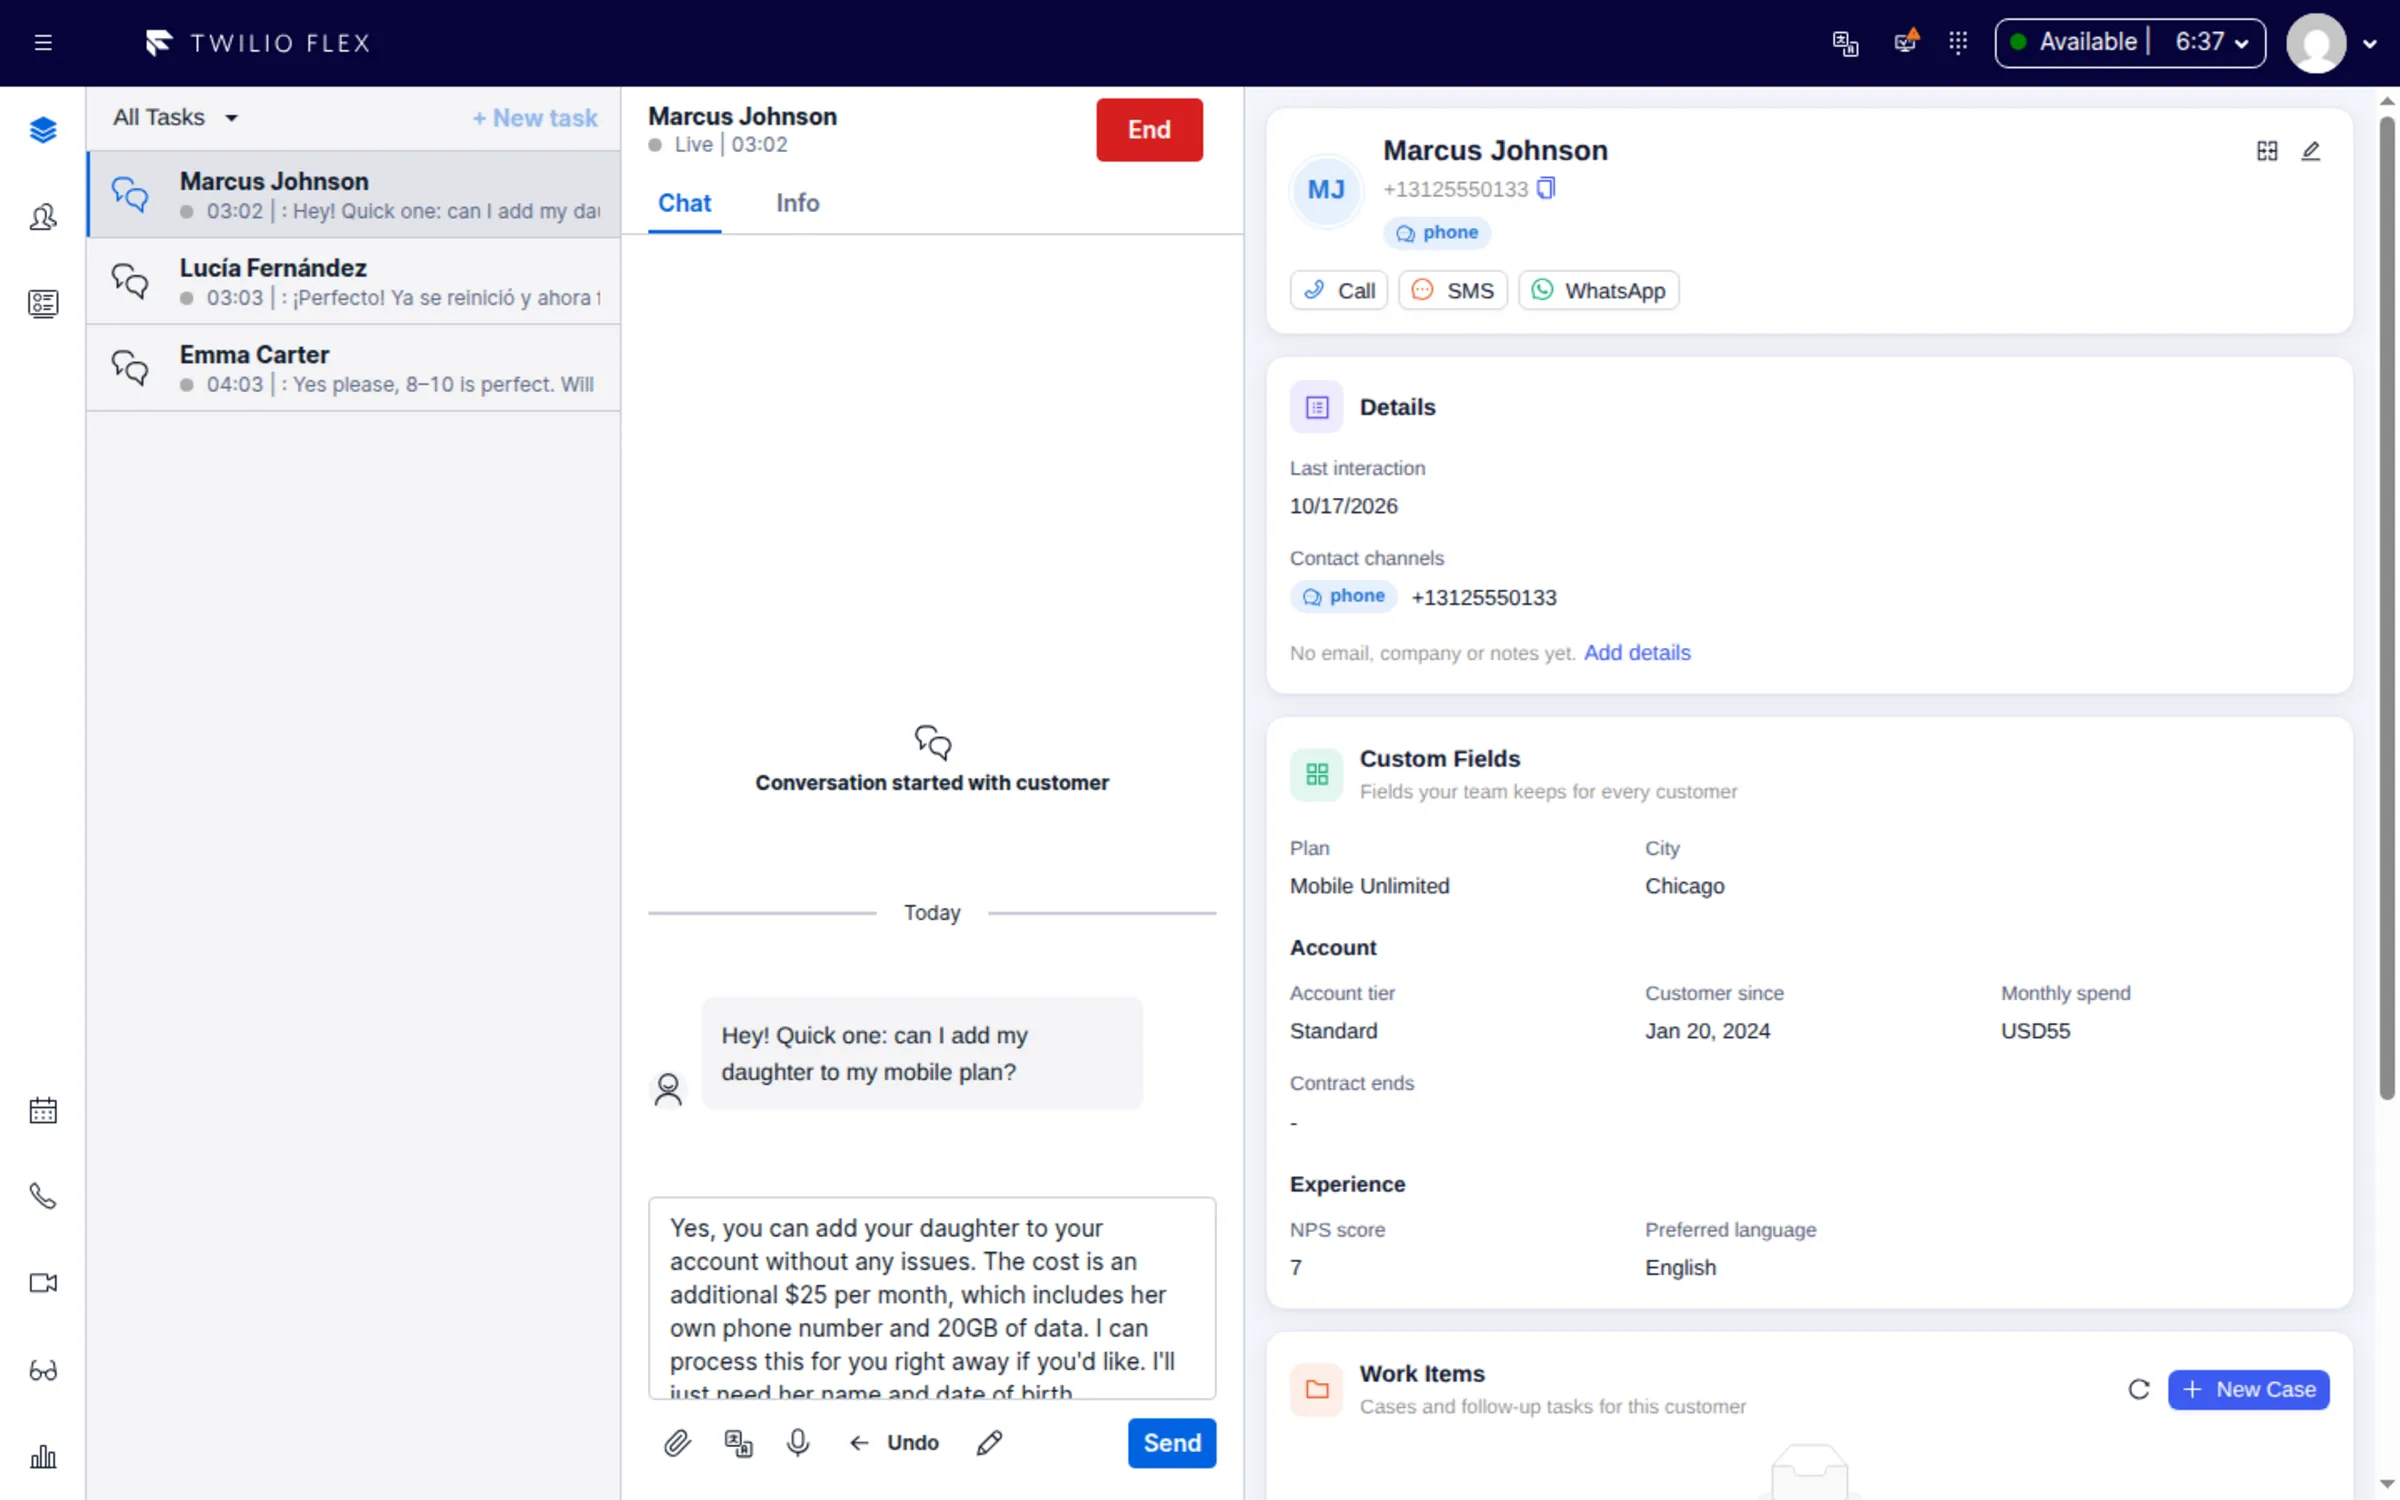End the Marcus Johnson conversation

pos(1149,130)
